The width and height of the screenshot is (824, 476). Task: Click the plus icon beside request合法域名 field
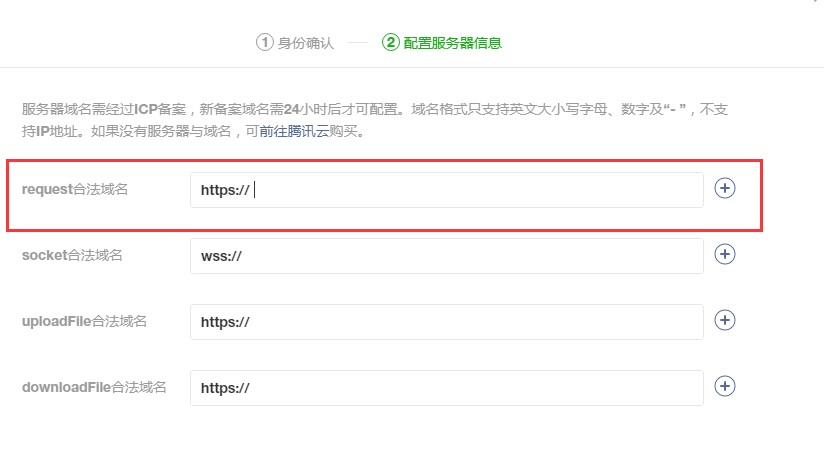point(725,188)
